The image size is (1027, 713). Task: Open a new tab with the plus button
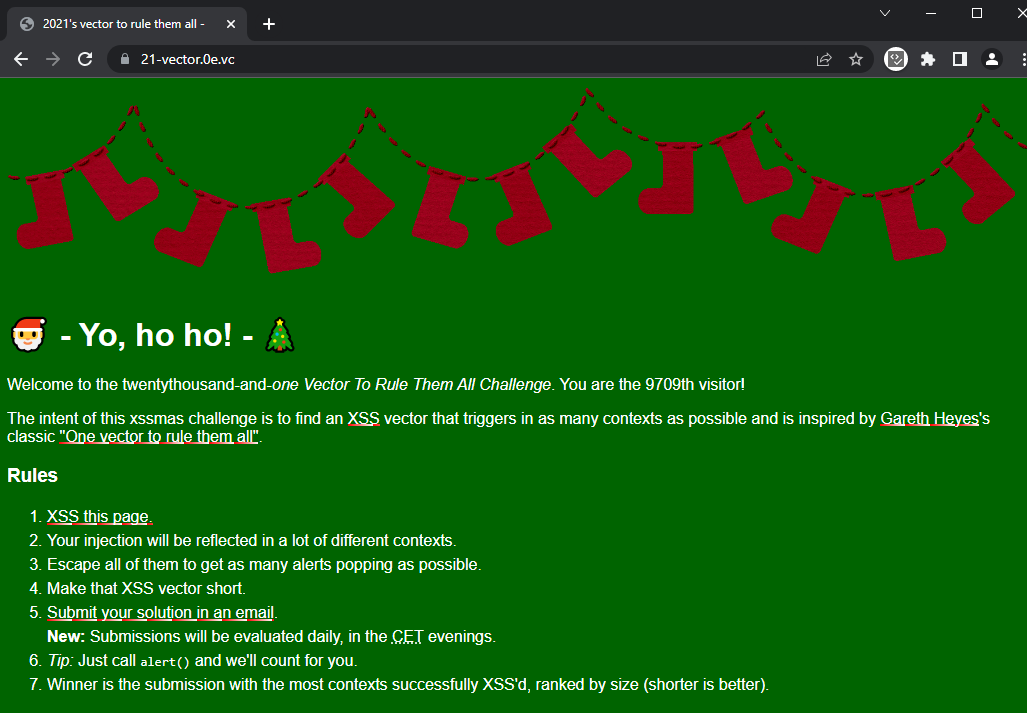pos(268,24)
